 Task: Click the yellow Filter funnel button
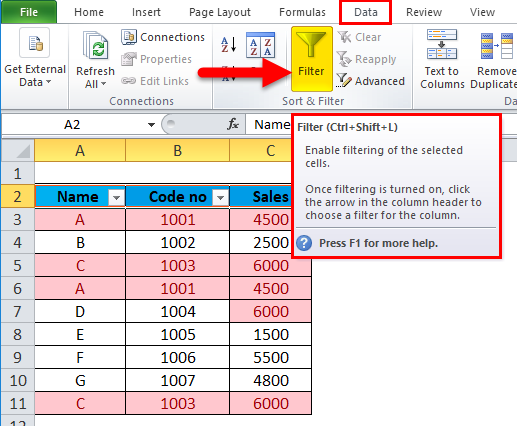click(312, 59)
